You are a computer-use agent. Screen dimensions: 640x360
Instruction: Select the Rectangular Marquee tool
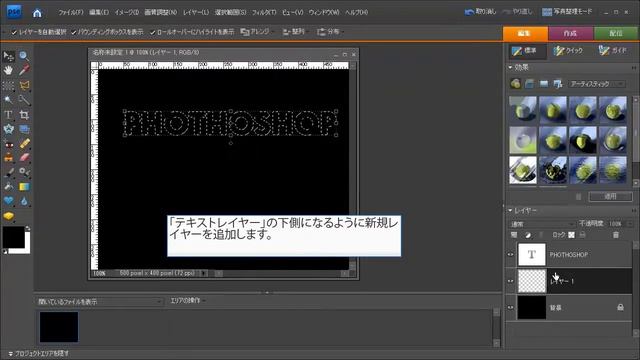point(9,85)
